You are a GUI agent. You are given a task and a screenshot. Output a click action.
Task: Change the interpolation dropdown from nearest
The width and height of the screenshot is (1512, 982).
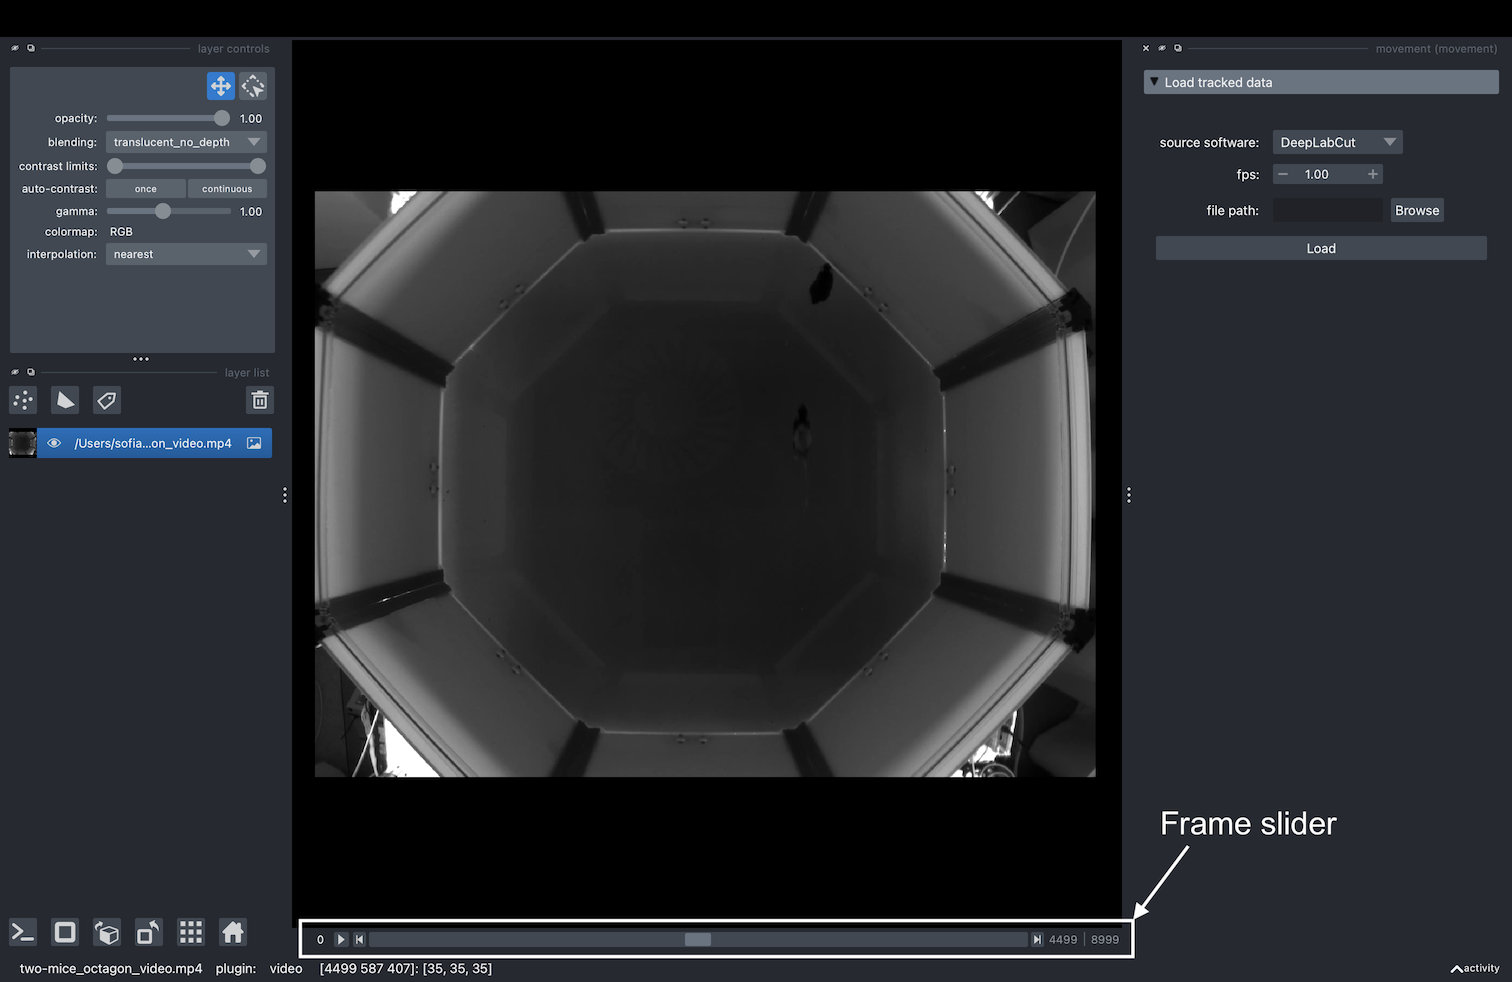[x=185, y=253]
